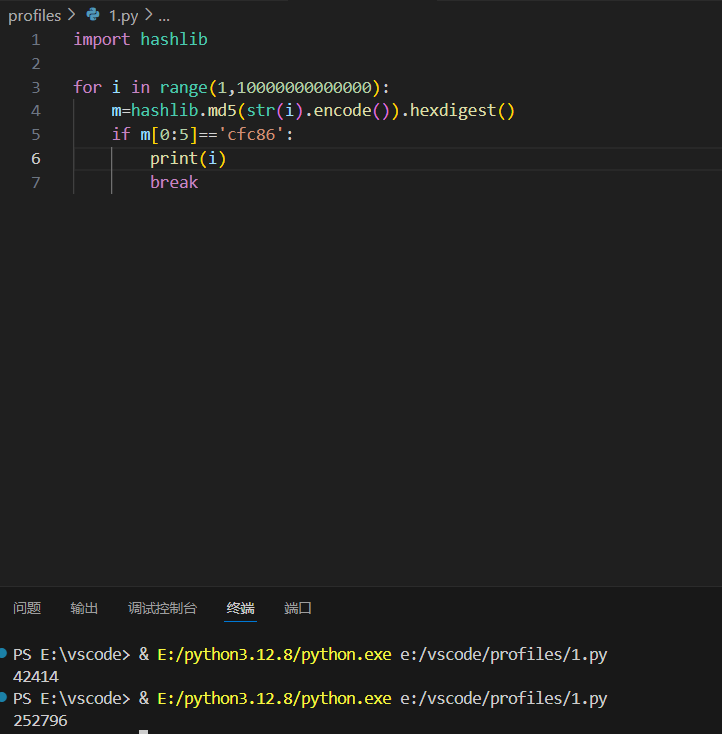Image resolution: width=722 pixels, height=734 pixels.
Task: Switch to the 问题 (Problems) tab
Action: [x=27, y=608]
